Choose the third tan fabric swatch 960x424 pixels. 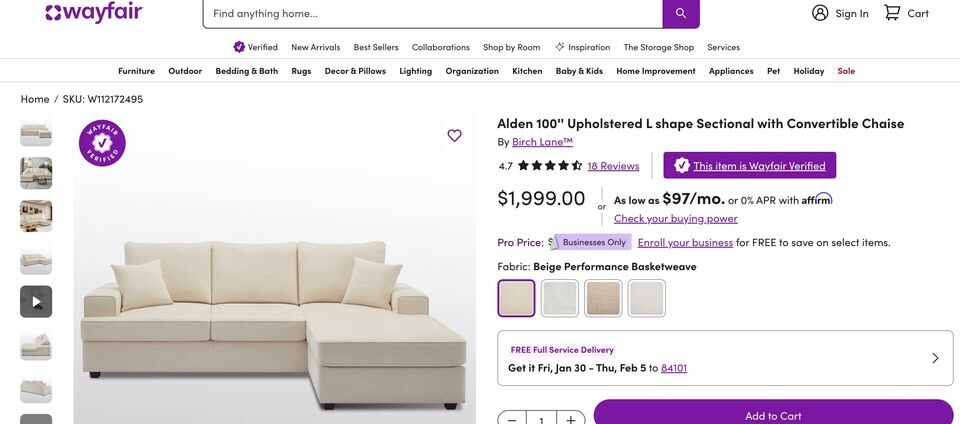click(x=603, y=298)
